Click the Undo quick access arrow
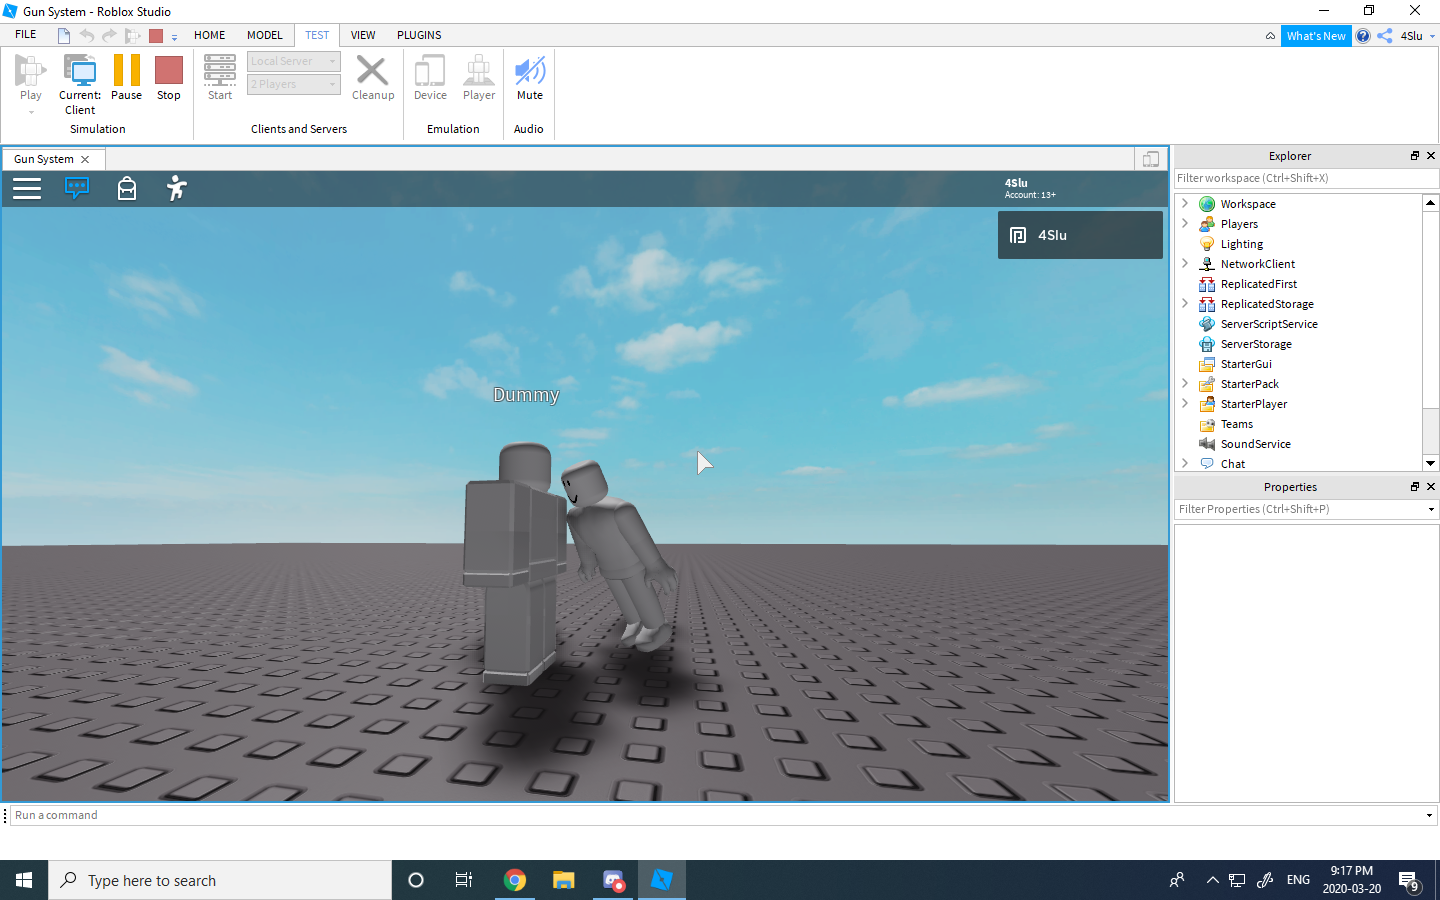 (x=87, y=36)
